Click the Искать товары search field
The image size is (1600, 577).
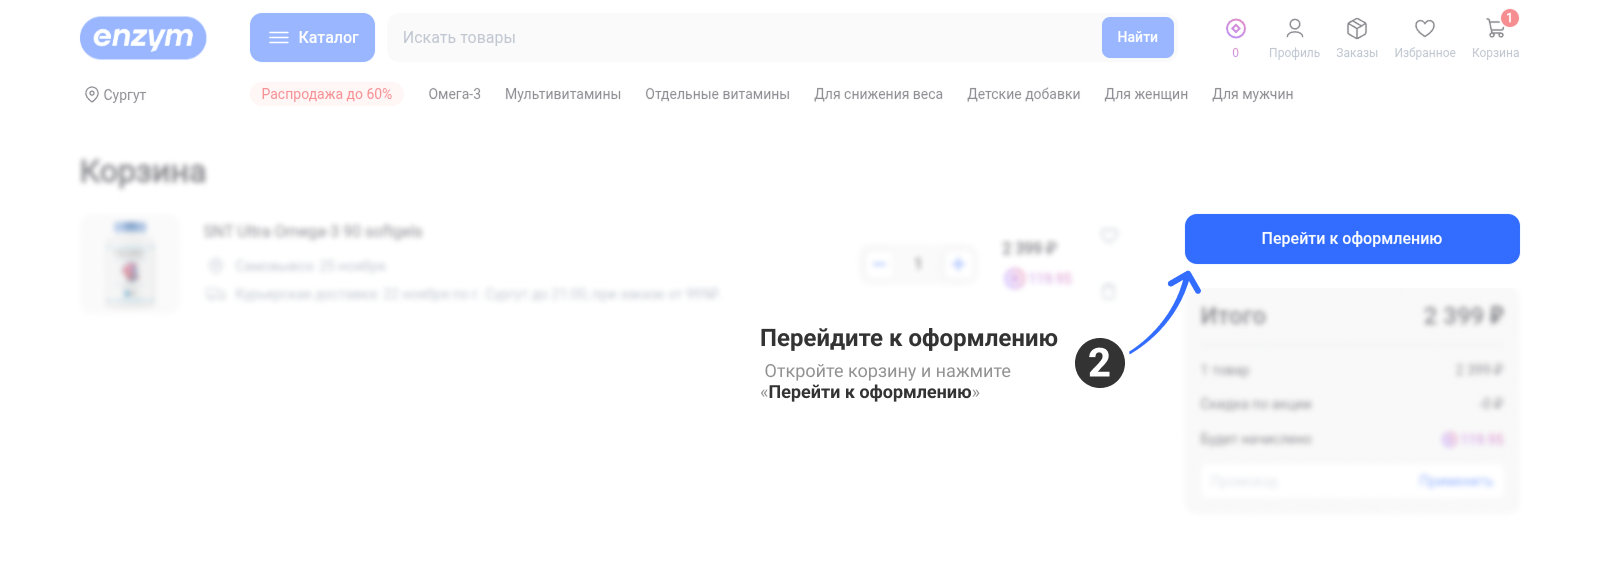coord(740,38)
